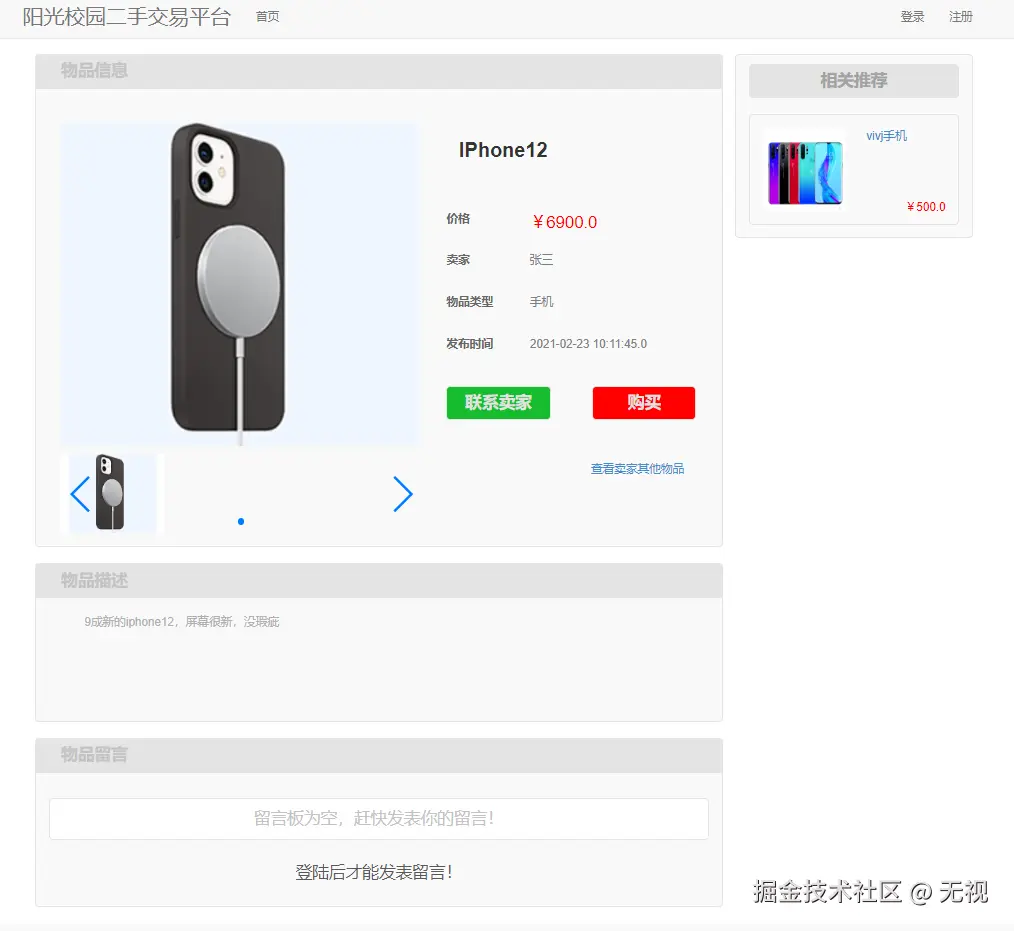Click the green 联系卖家 button
The width and height of the screenshot is (1014, 931).
[x=498, y=403]
